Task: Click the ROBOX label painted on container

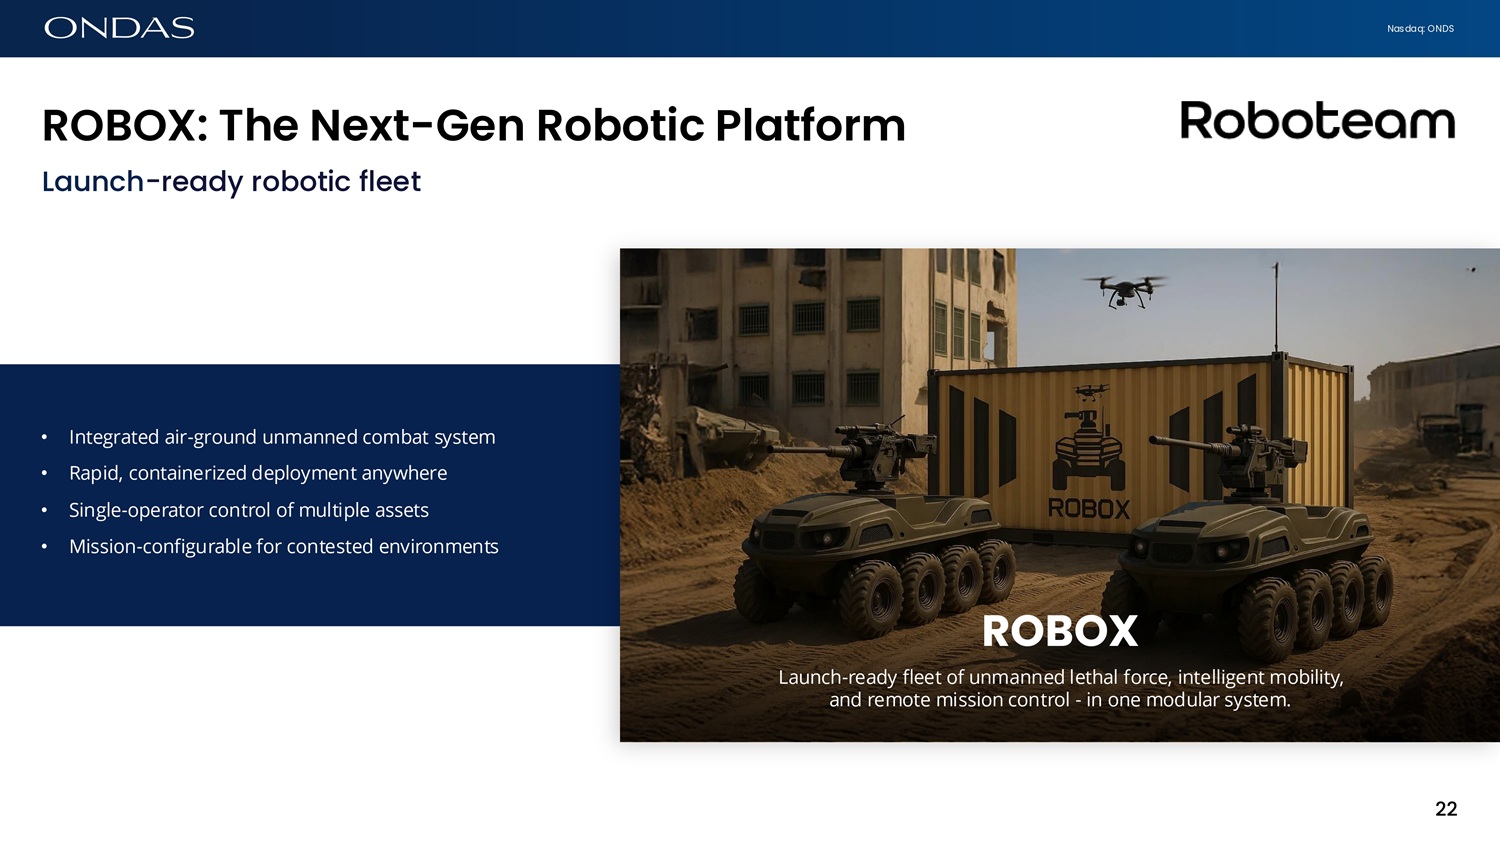Action: point(1089,509)
